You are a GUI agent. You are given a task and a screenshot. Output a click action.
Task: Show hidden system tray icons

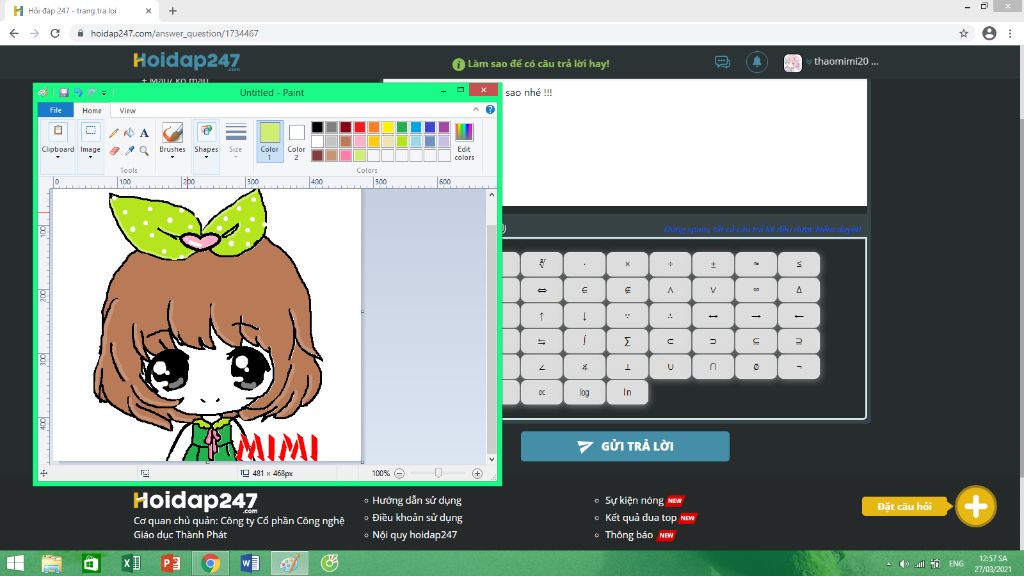(888, 564)
